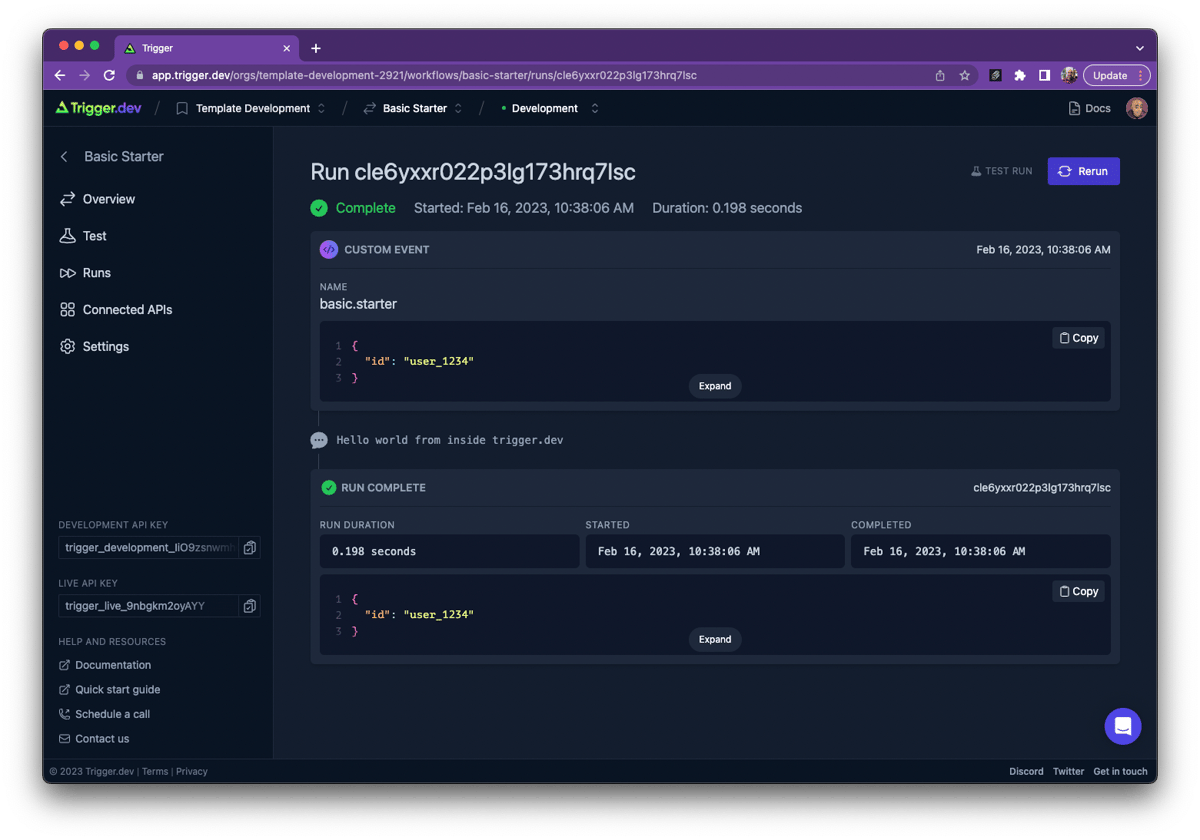The width and height of the screenshot is (1200, 840).
Task: Click the Contact us link
Action: 94,739
